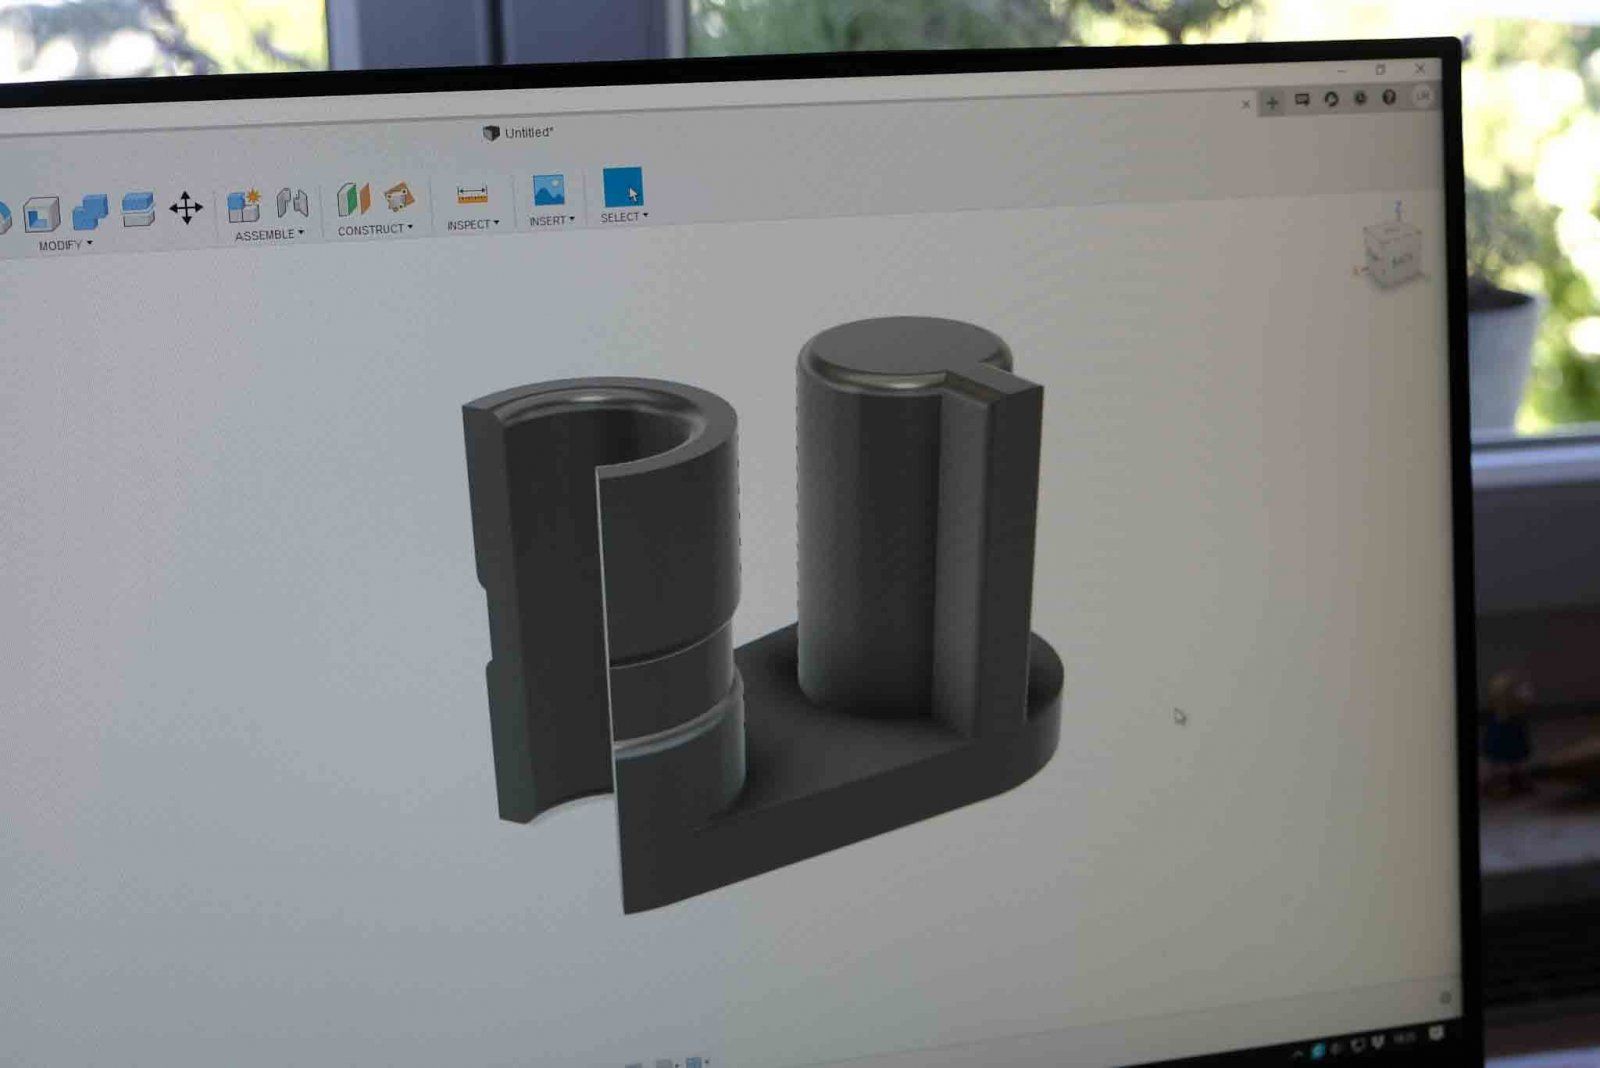Open the Help question mark menu
Image resolution: width=1600 pixels, height=1068 pixels.
point(1389,97)
